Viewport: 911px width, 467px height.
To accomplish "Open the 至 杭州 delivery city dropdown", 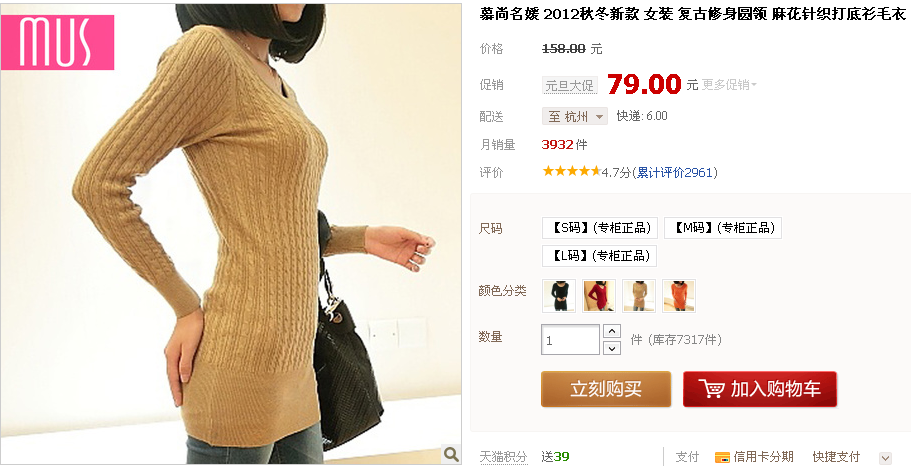I will (x=575, y=116).
